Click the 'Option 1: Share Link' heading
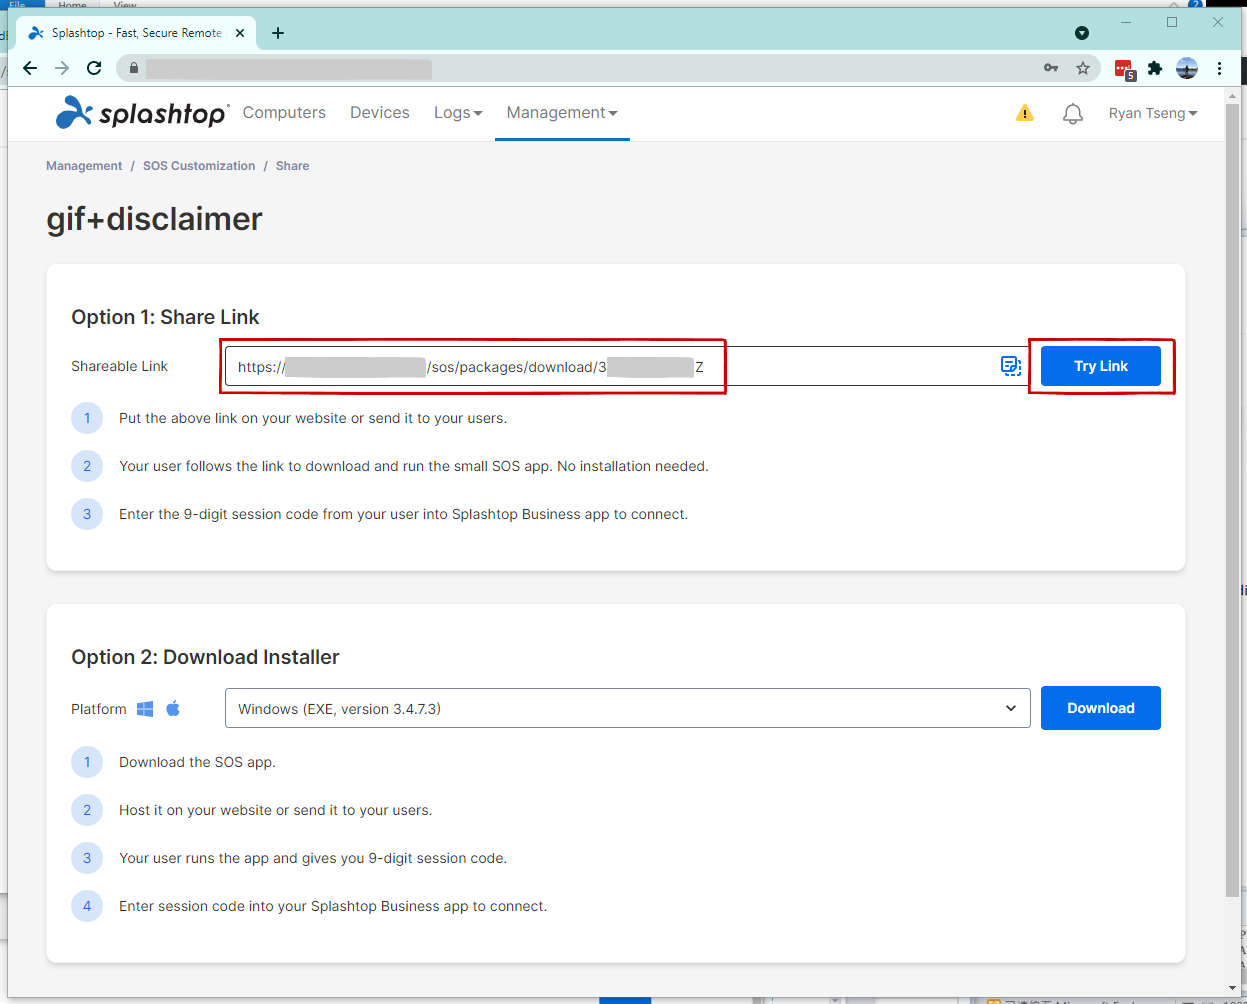Screen dimensions: 1247x1004 pyautogui.click(x=165, y=317)
